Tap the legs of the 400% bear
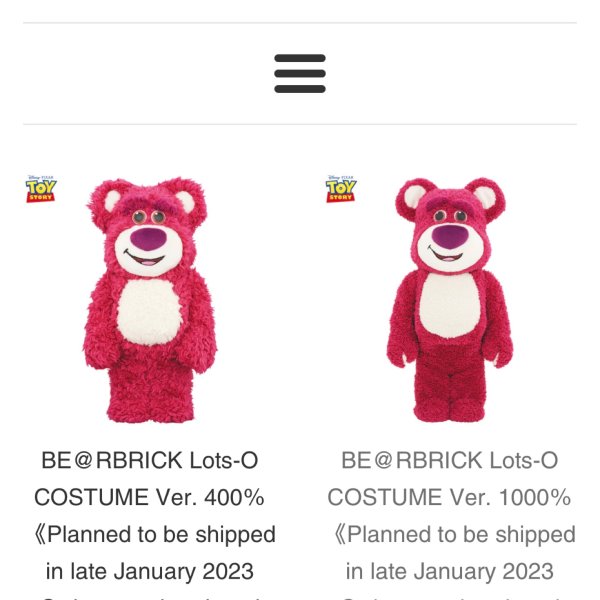 pyautogui.click(x=150, y=394)
